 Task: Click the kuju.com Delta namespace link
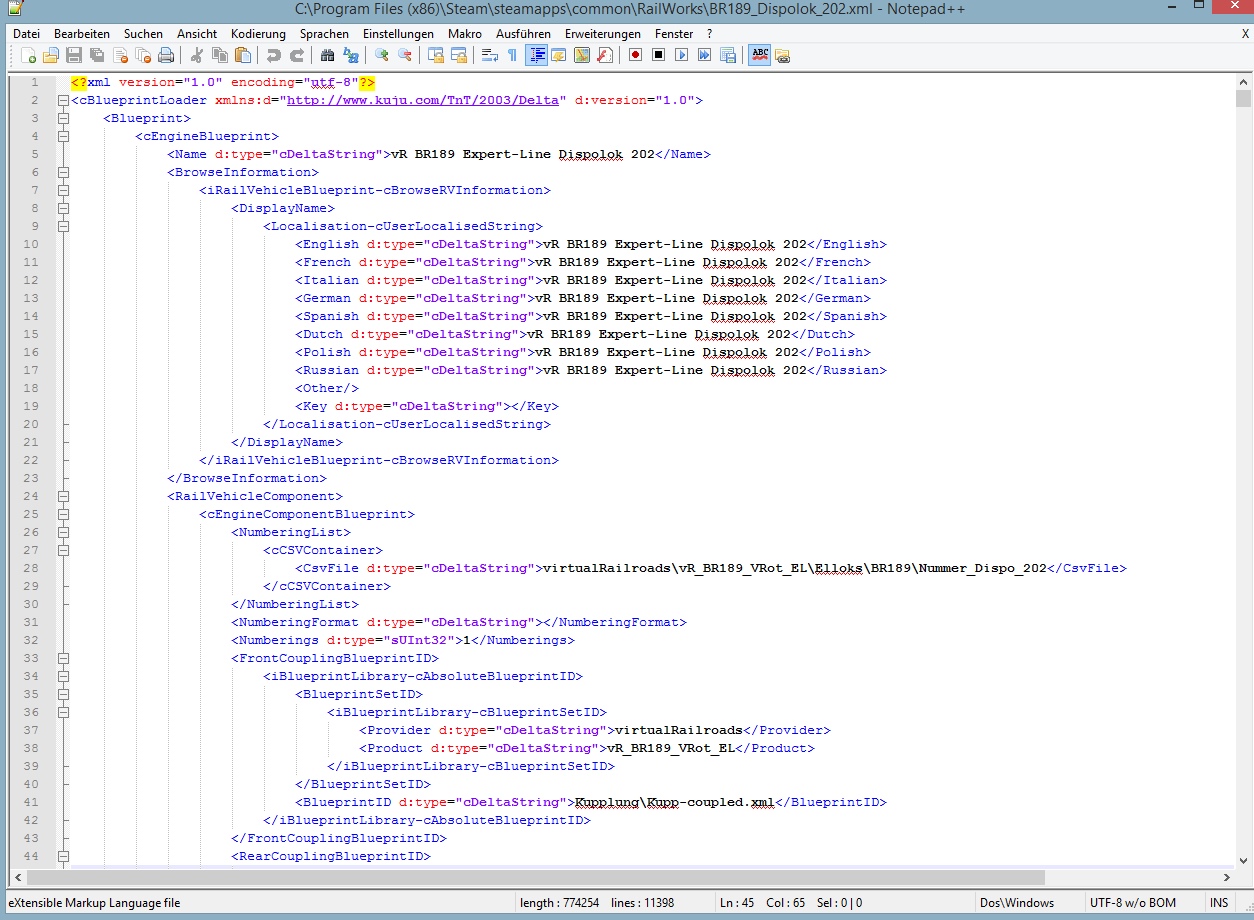point(426,100)
